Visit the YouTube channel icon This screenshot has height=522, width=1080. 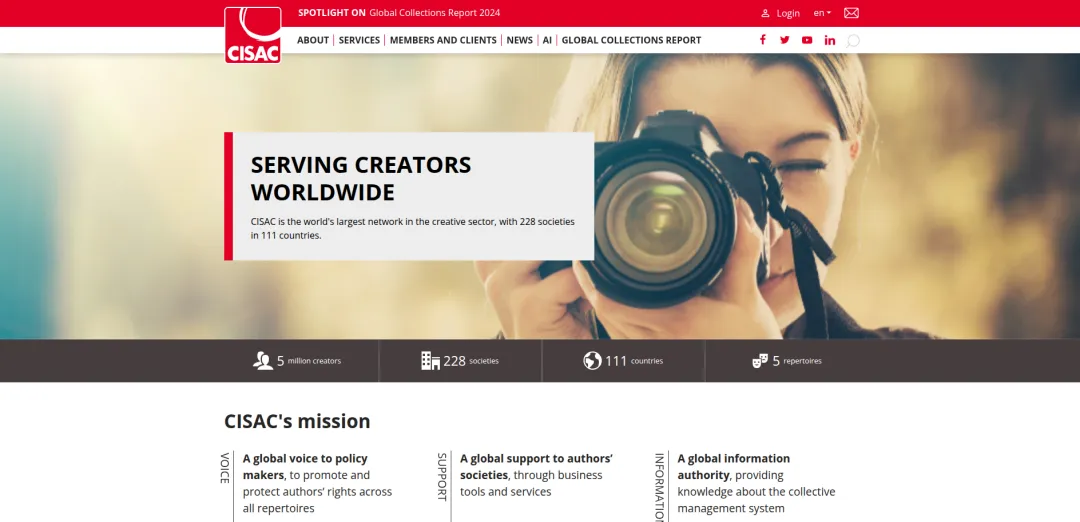807,40
